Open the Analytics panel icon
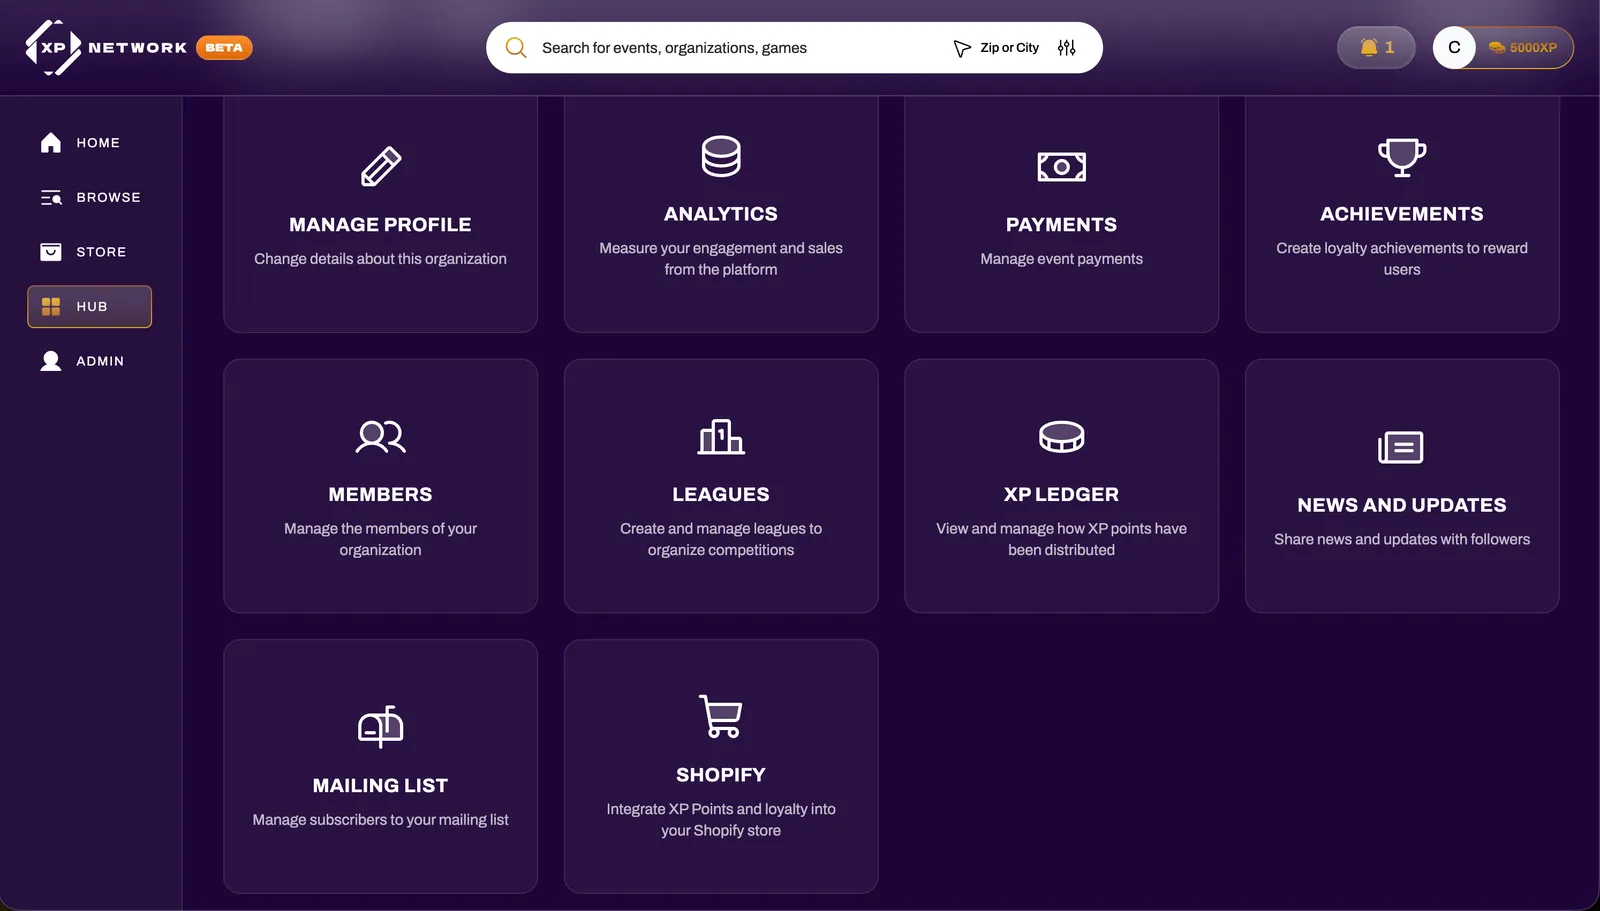Image resolution: width=1600 pixels, height=911 pixels. [x=721, y=156]
